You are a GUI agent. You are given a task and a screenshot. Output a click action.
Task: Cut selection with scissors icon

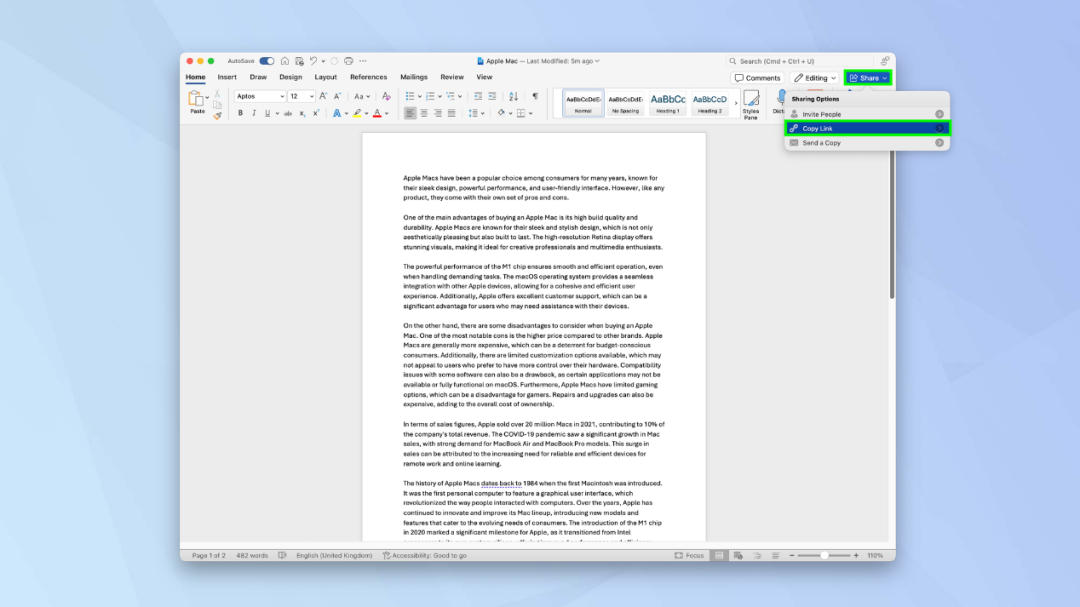(x=217, y=94)
